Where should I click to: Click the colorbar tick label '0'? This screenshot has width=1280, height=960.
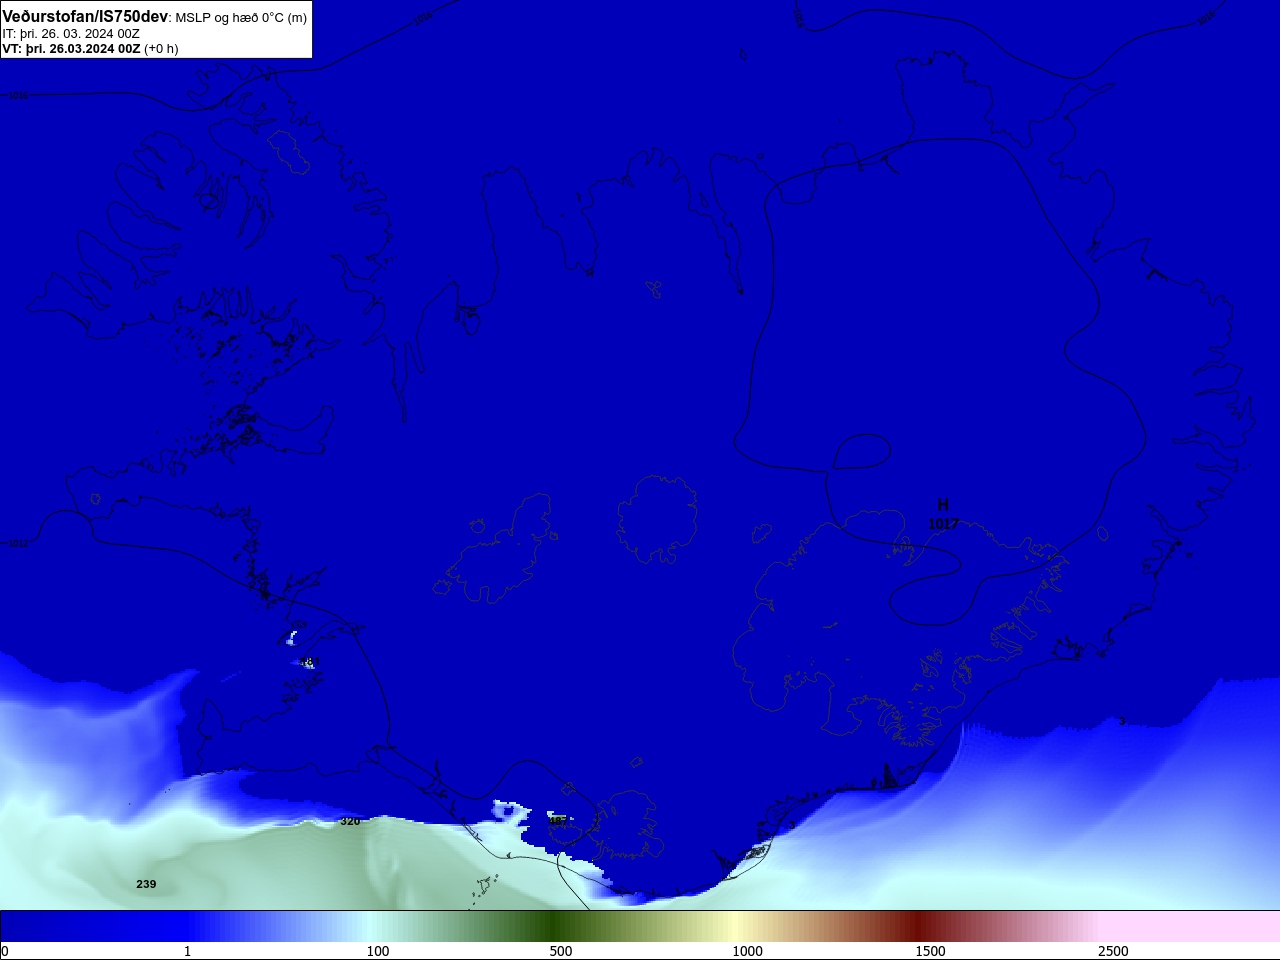(x=5, y=951)
